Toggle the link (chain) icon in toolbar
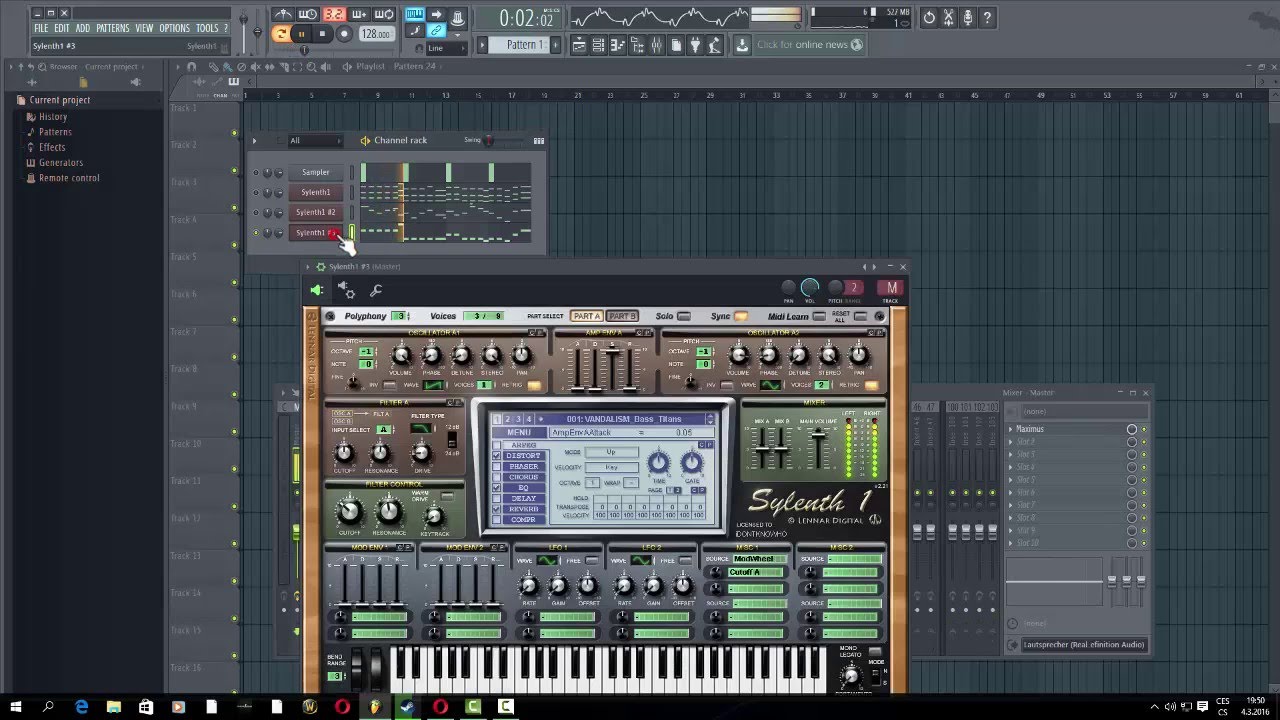The height and width of the screenshot is (720, 1280). [x=436, y=31]
